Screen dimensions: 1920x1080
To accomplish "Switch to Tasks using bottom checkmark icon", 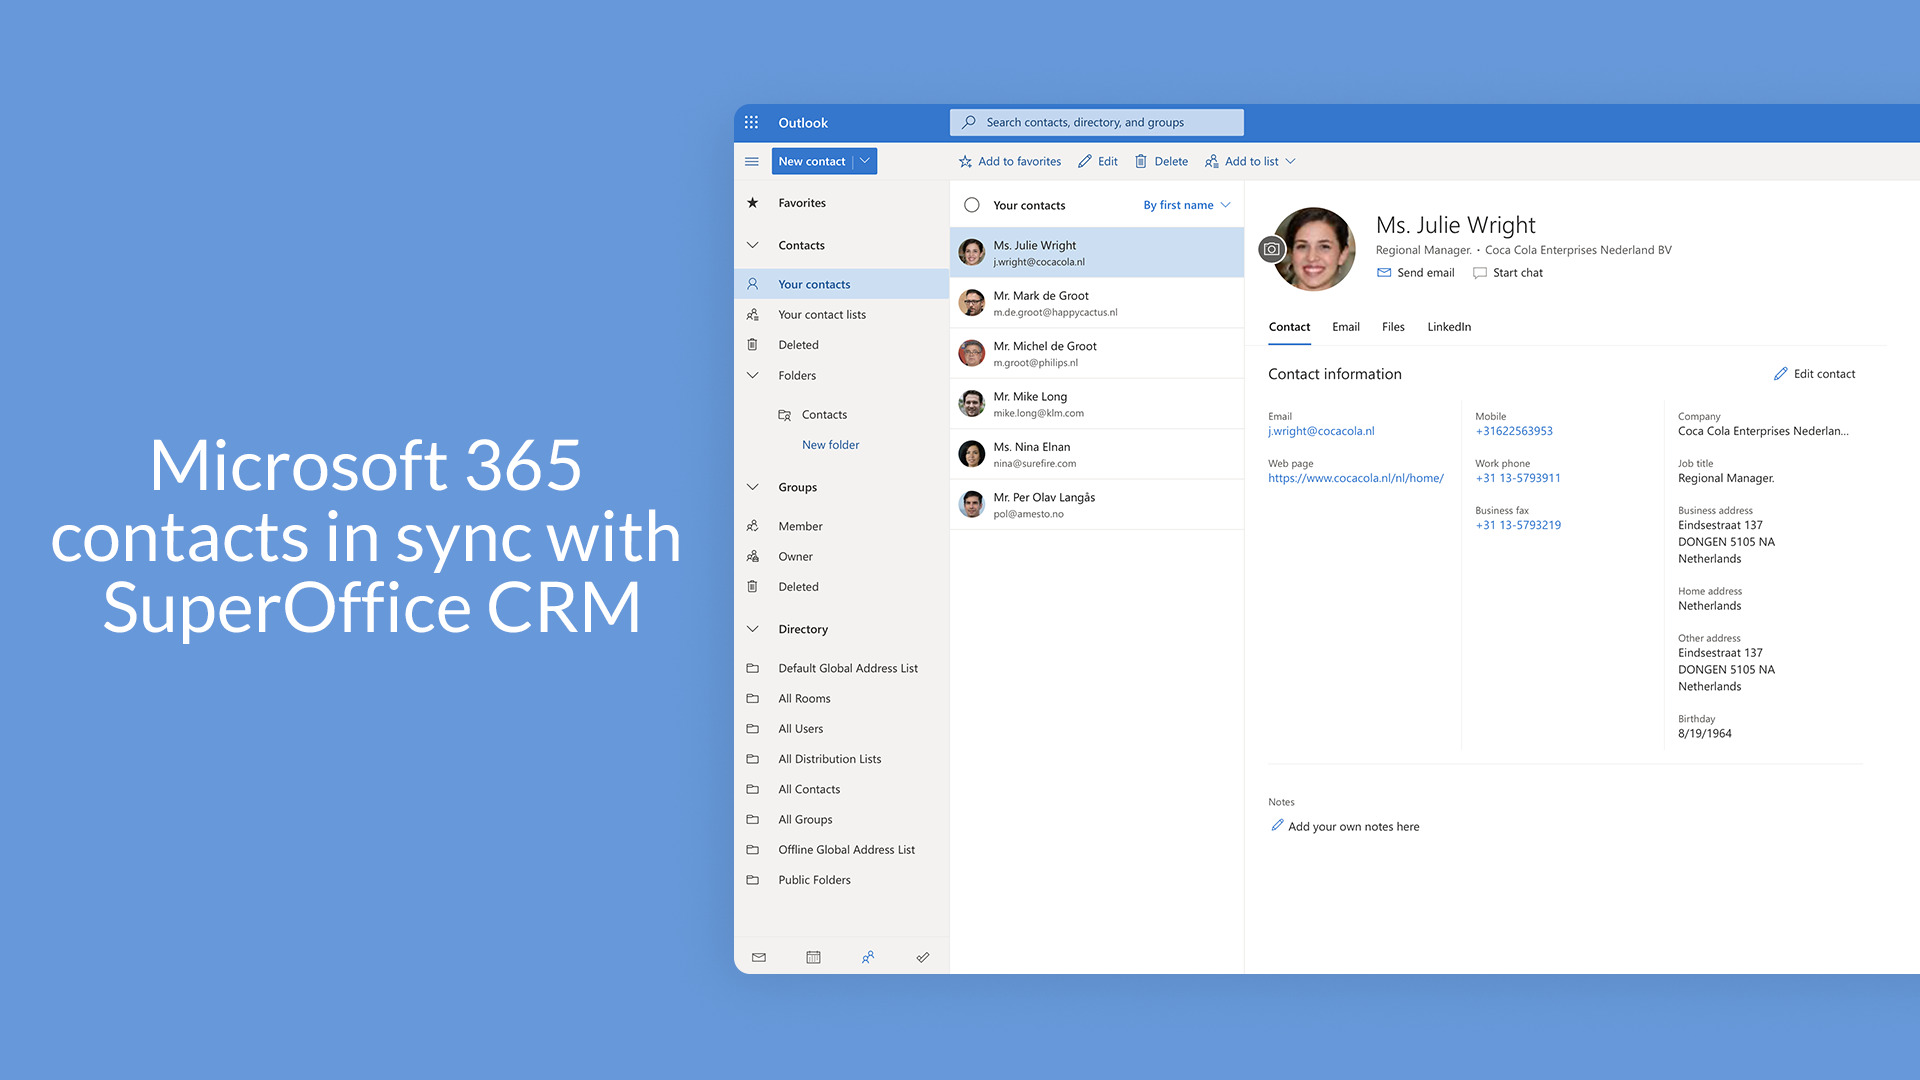I will pyautogui.click(x=923, y=957).
